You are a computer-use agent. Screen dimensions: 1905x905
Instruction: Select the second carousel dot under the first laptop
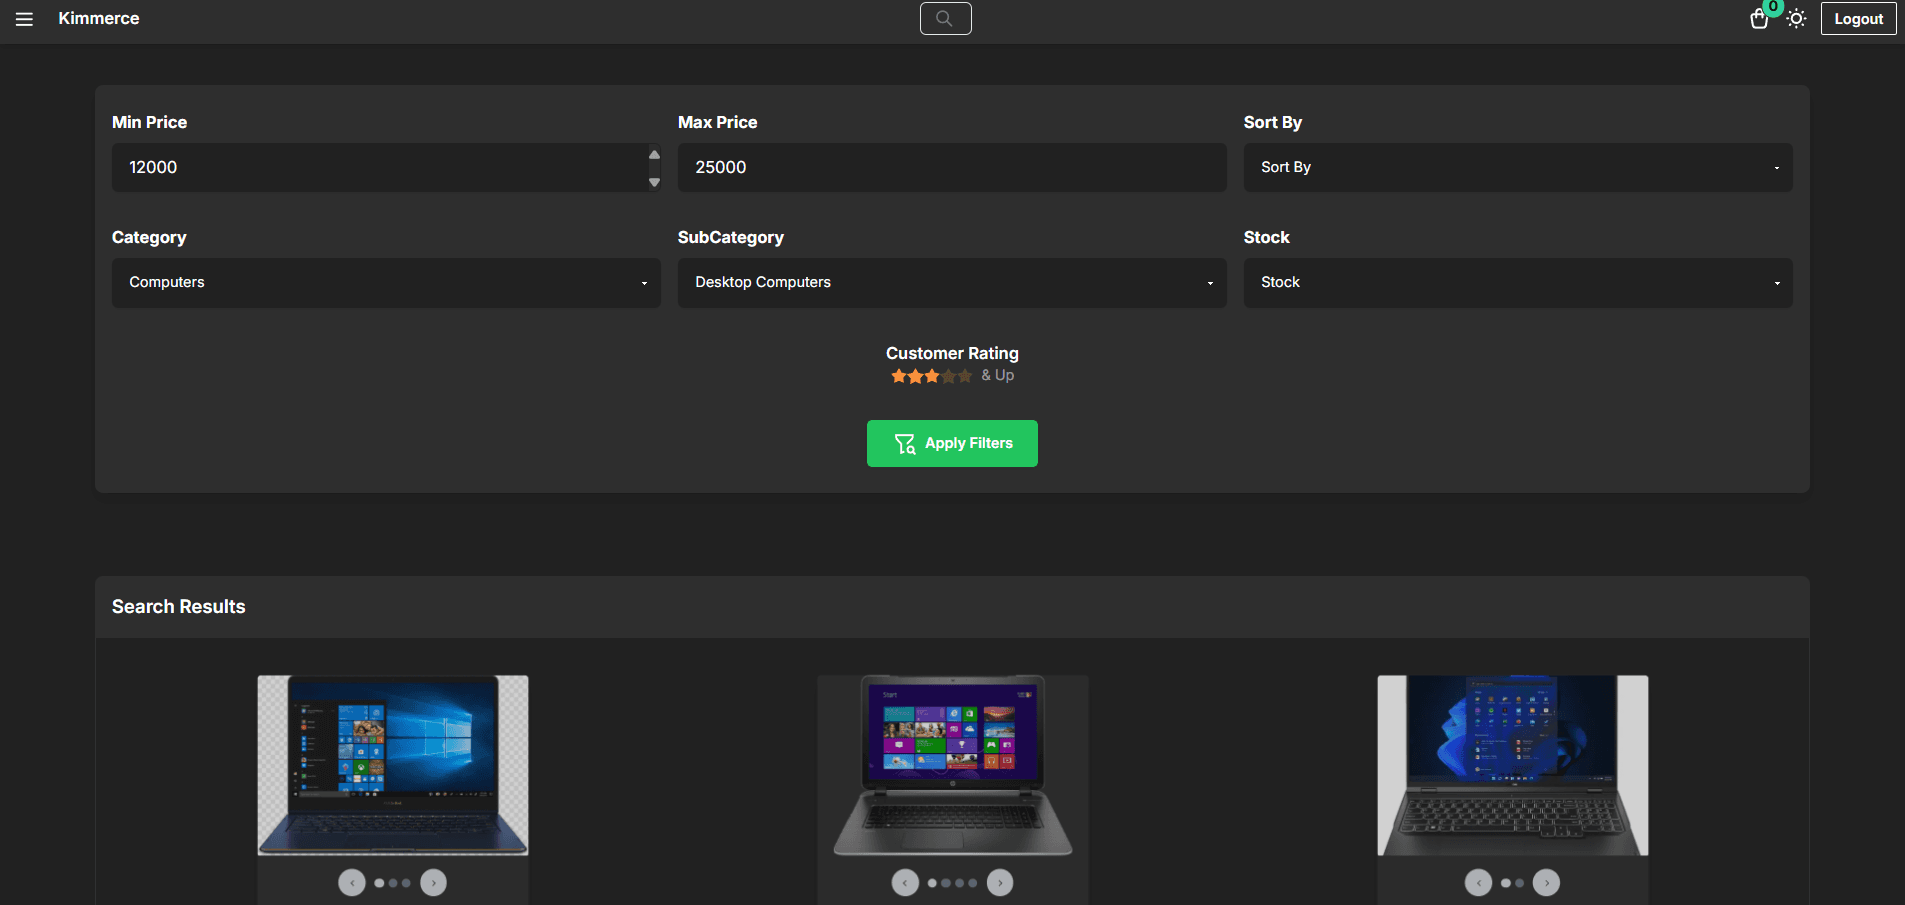click(x=393, y=883)
